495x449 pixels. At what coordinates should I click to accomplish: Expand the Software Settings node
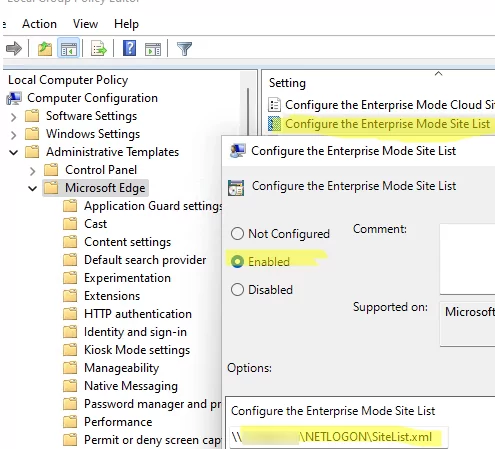pos(13,117)
